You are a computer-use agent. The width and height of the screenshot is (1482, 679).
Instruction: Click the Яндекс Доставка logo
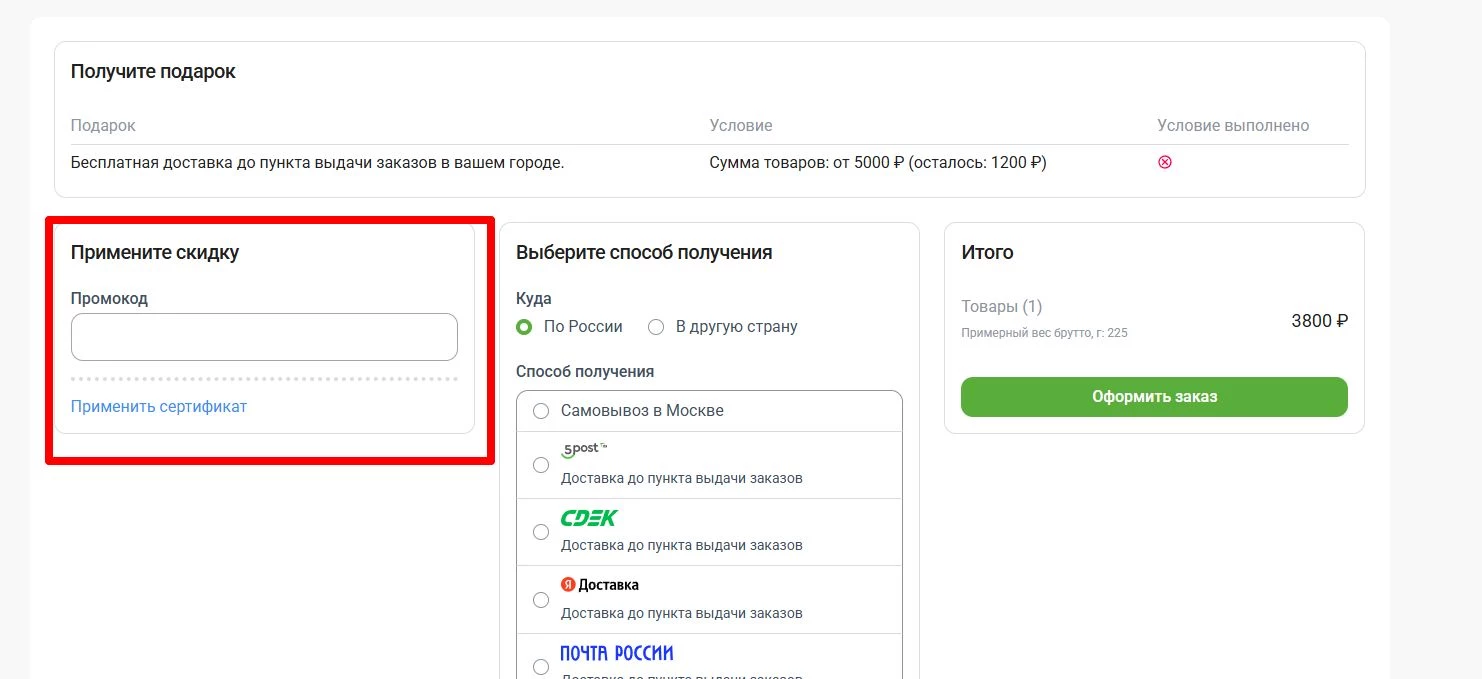(600, 585)
